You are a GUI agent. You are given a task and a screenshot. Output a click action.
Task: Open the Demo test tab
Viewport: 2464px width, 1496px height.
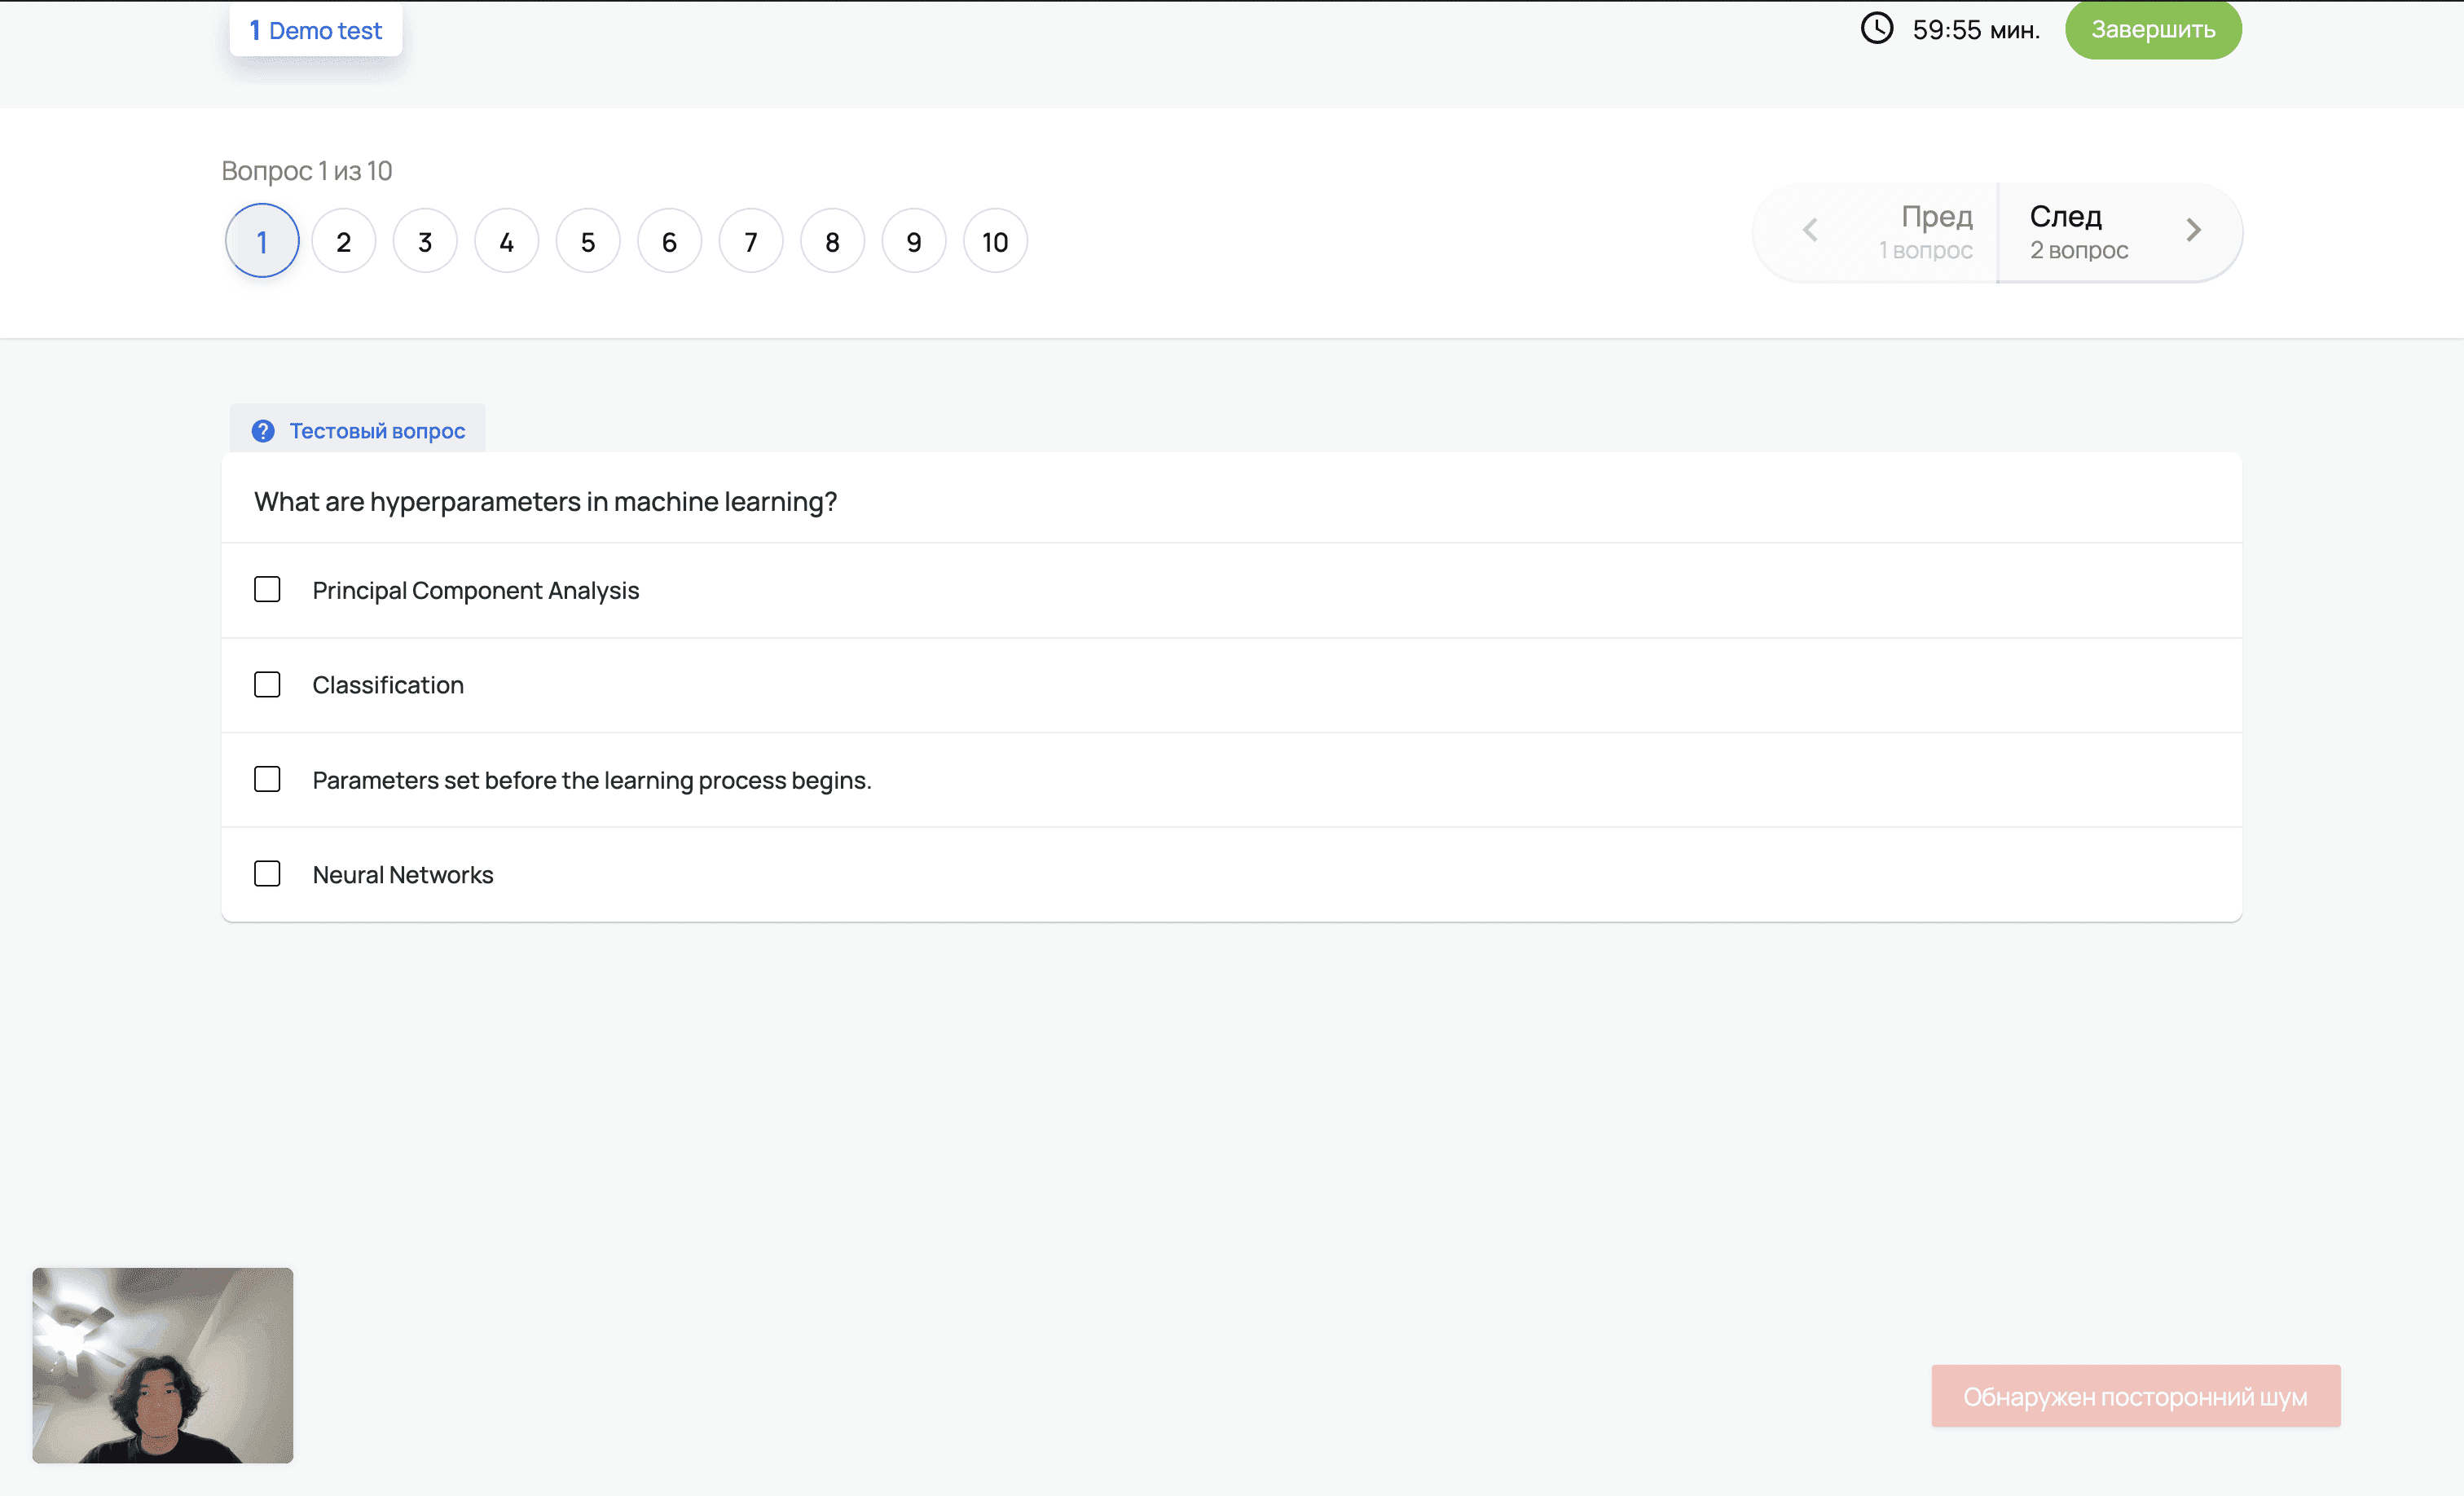(x=316, y=30)
